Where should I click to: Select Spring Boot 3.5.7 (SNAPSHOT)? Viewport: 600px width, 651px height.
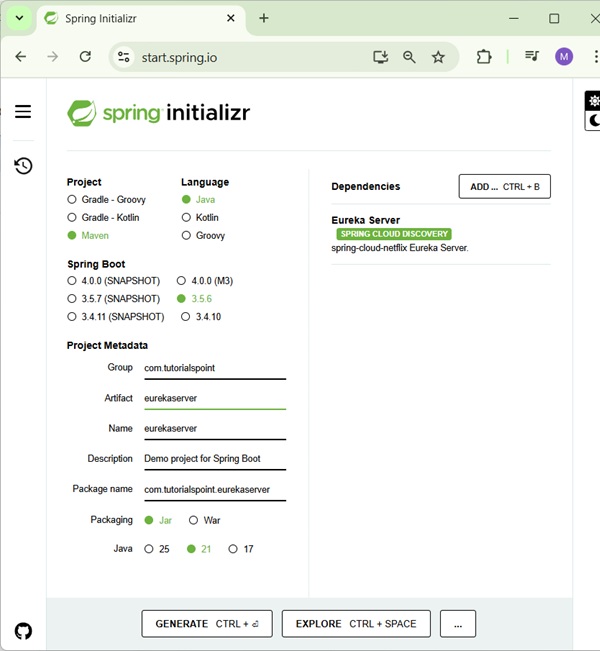(113, 299)
